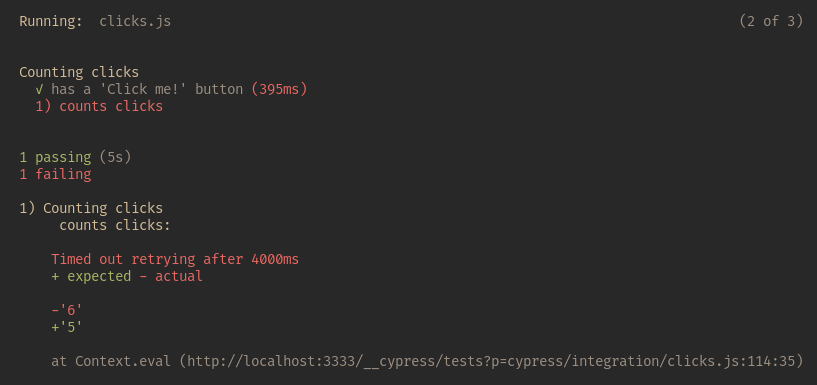Click the (5s) total duration
Image resolution: width=817 pixels, height=385 pixels.
(x=115, y=157)
